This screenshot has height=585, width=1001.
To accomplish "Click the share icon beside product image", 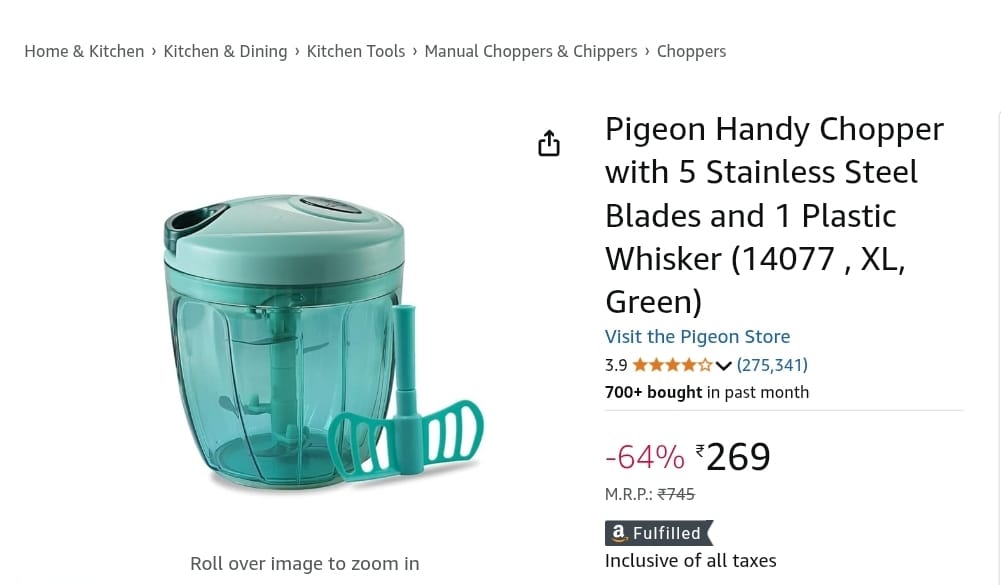I will tap(549, 144).
